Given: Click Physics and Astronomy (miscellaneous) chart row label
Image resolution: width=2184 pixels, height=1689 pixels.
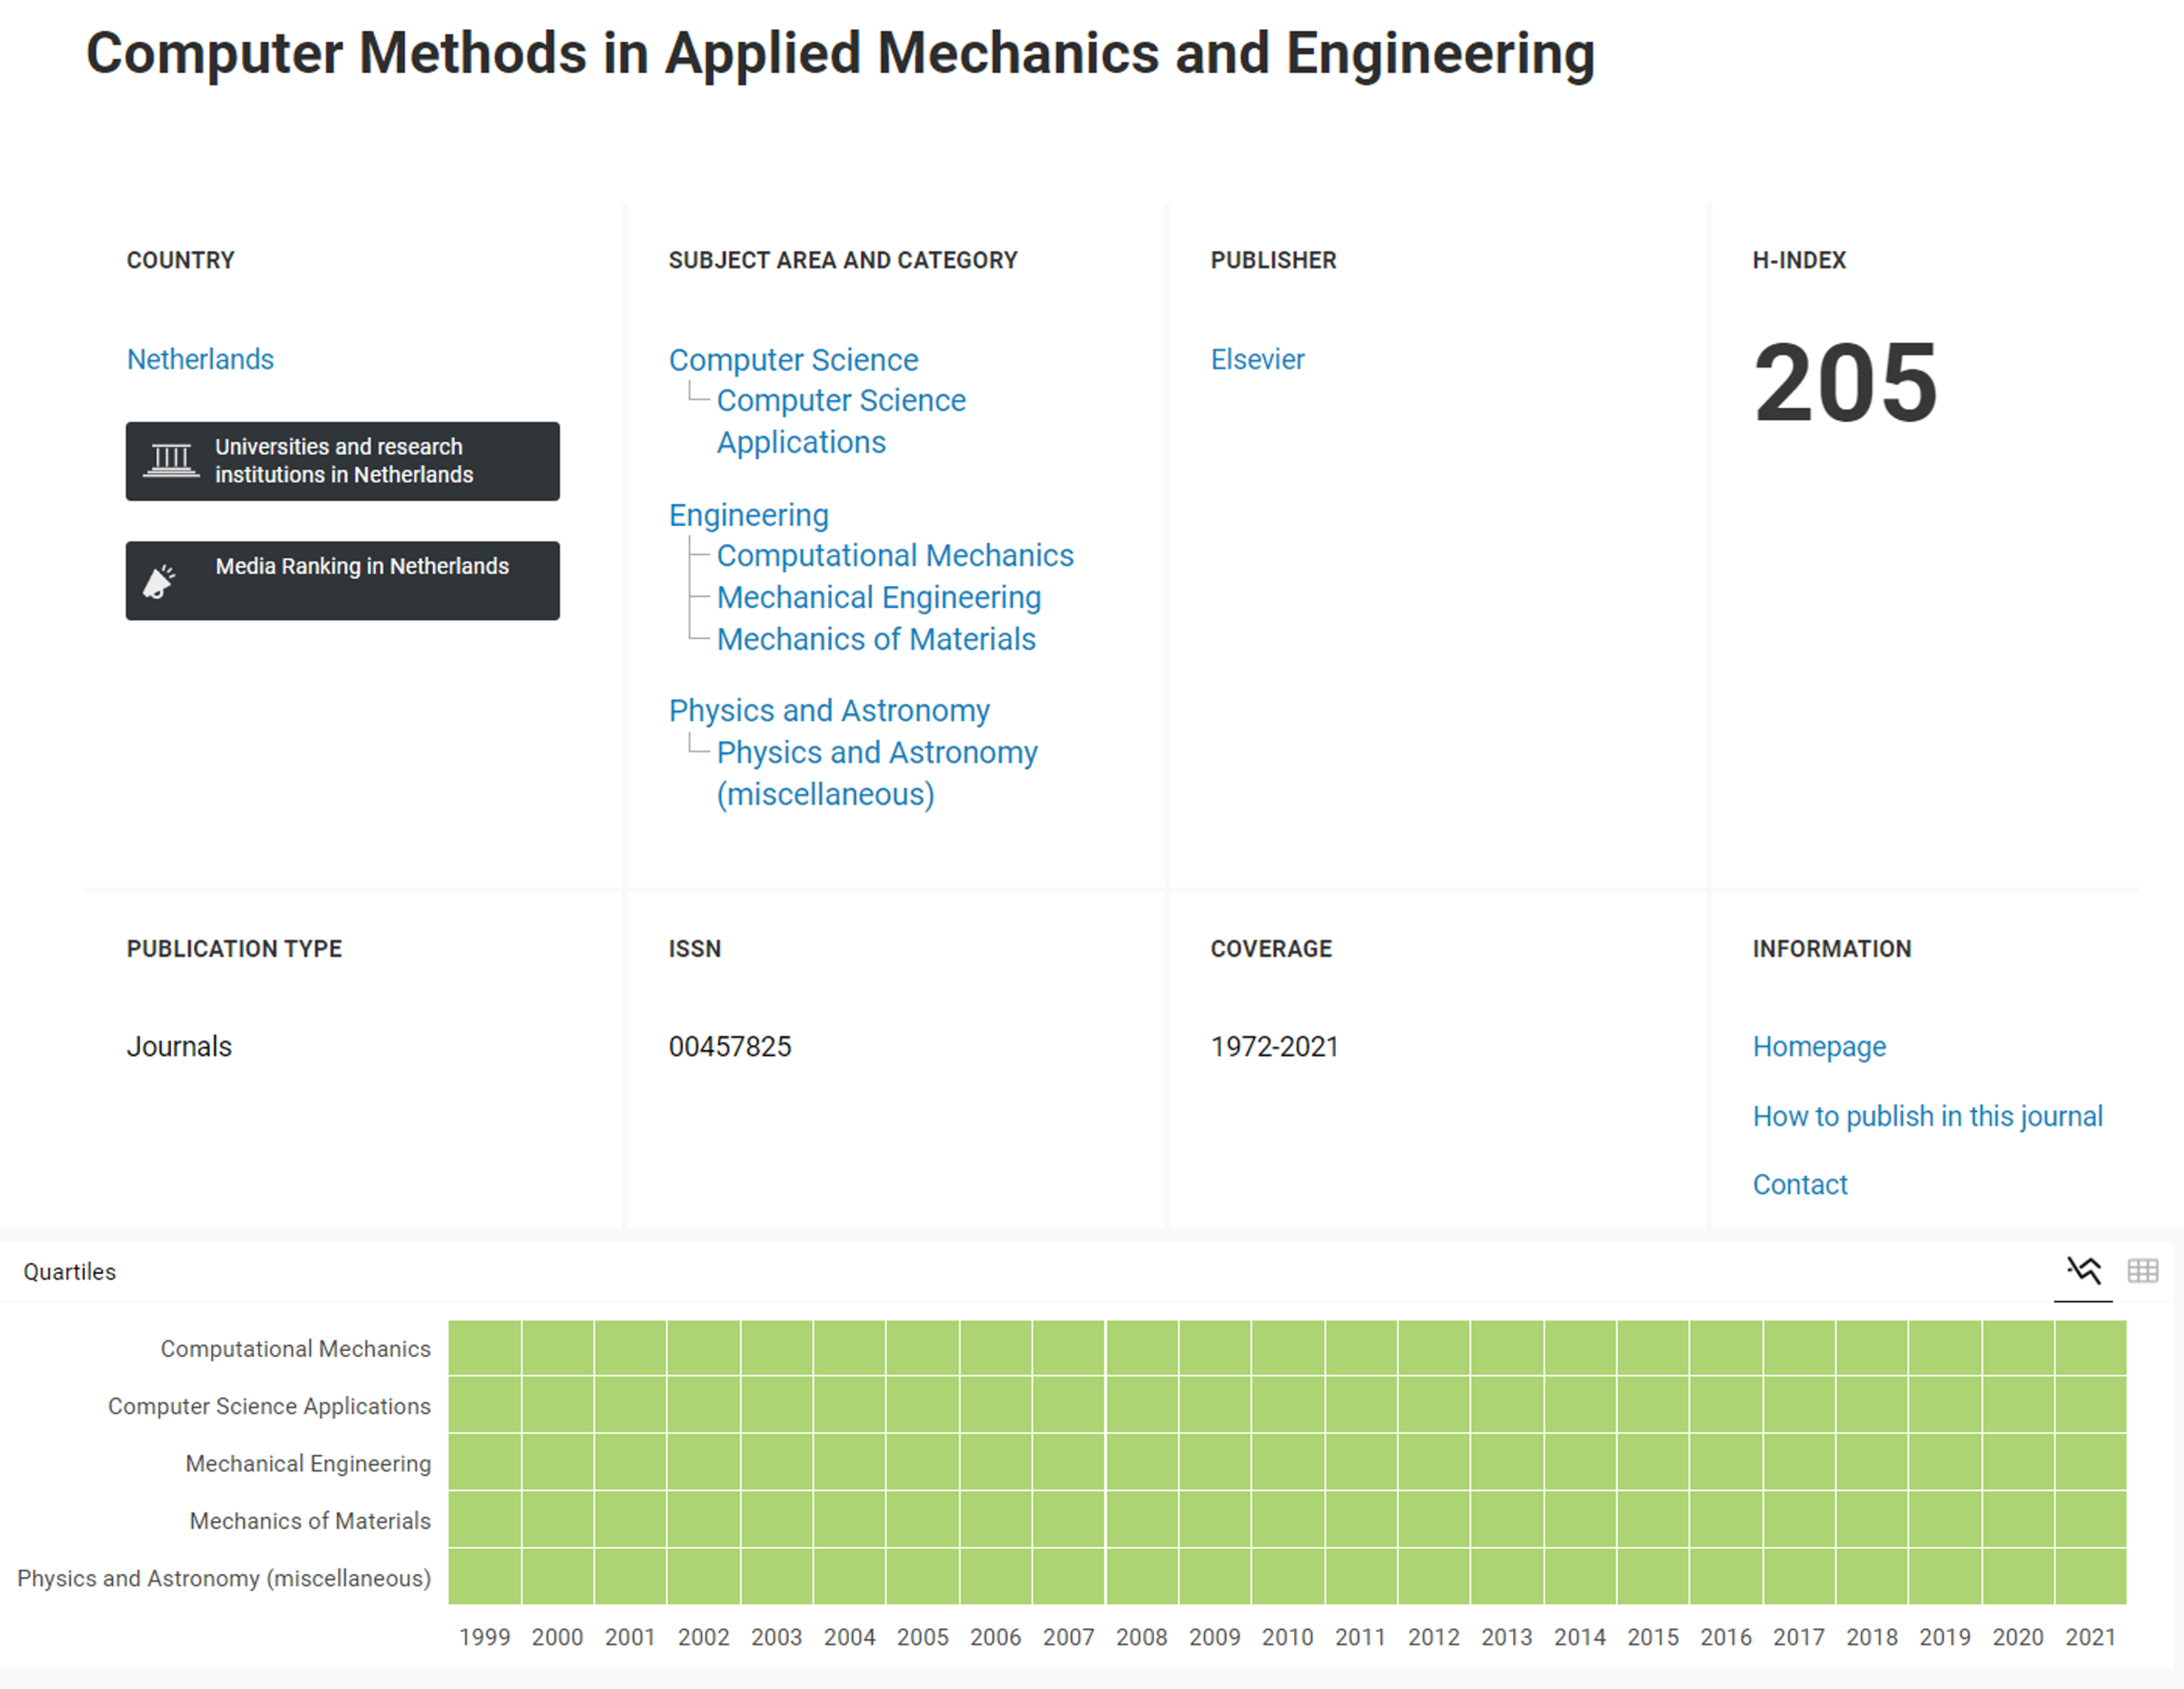Looking at the screenshot, I should [224, 1578].
